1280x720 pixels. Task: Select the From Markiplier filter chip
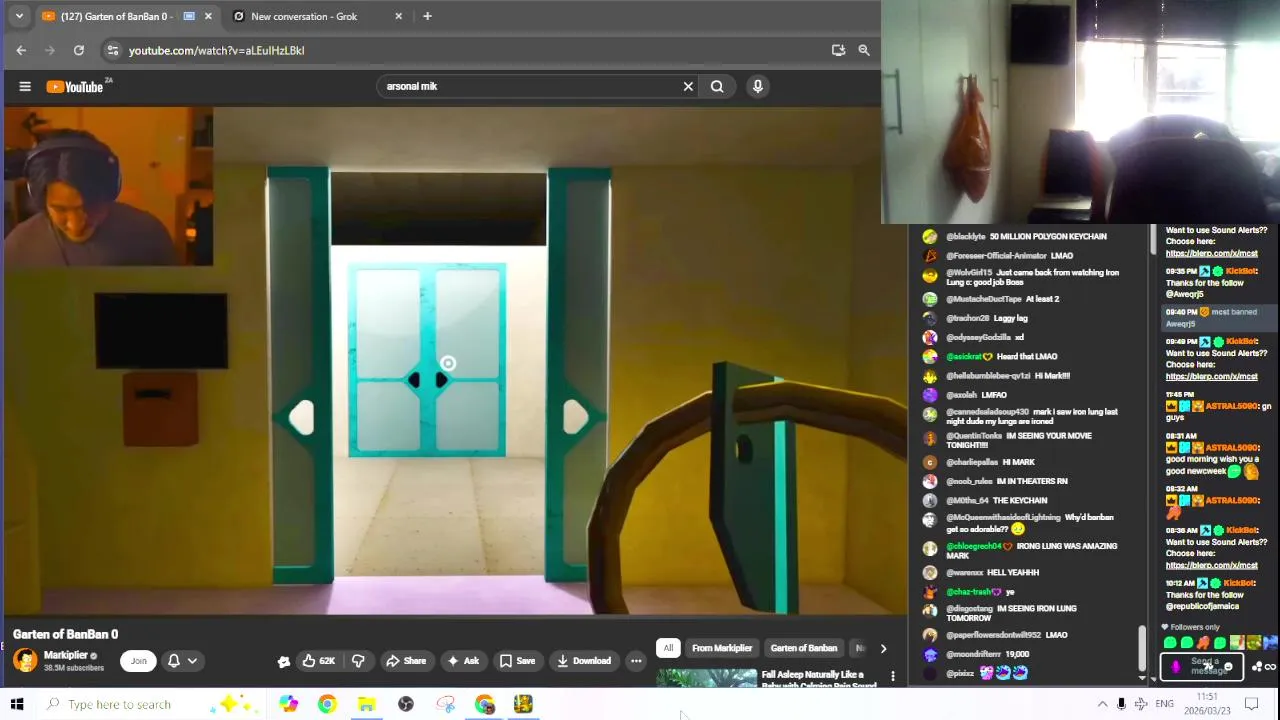tap(722, 648)
